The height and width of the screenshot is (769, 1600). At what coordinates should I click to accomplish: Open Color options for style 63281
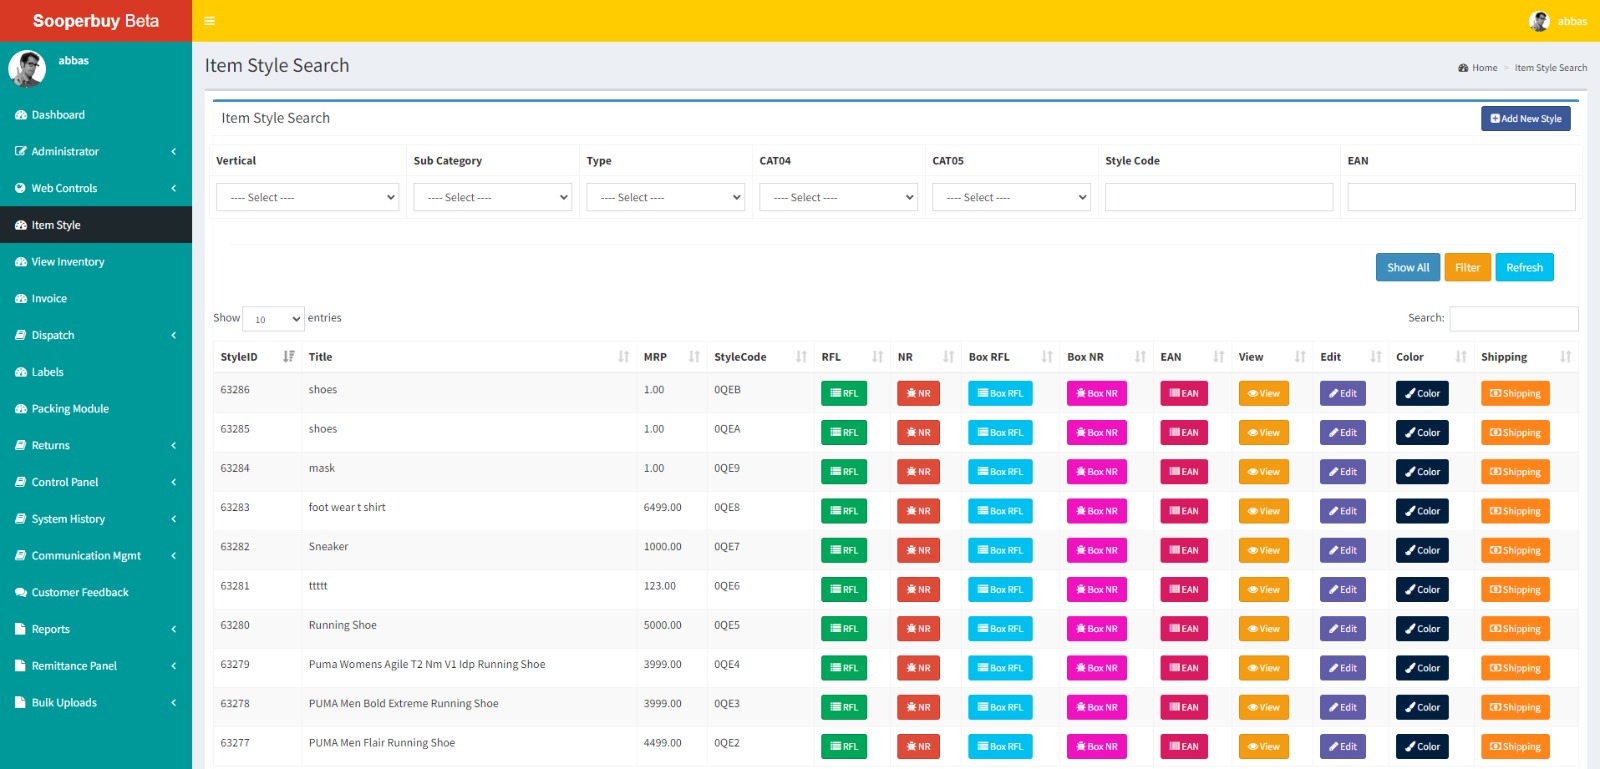pos(1421,590)
